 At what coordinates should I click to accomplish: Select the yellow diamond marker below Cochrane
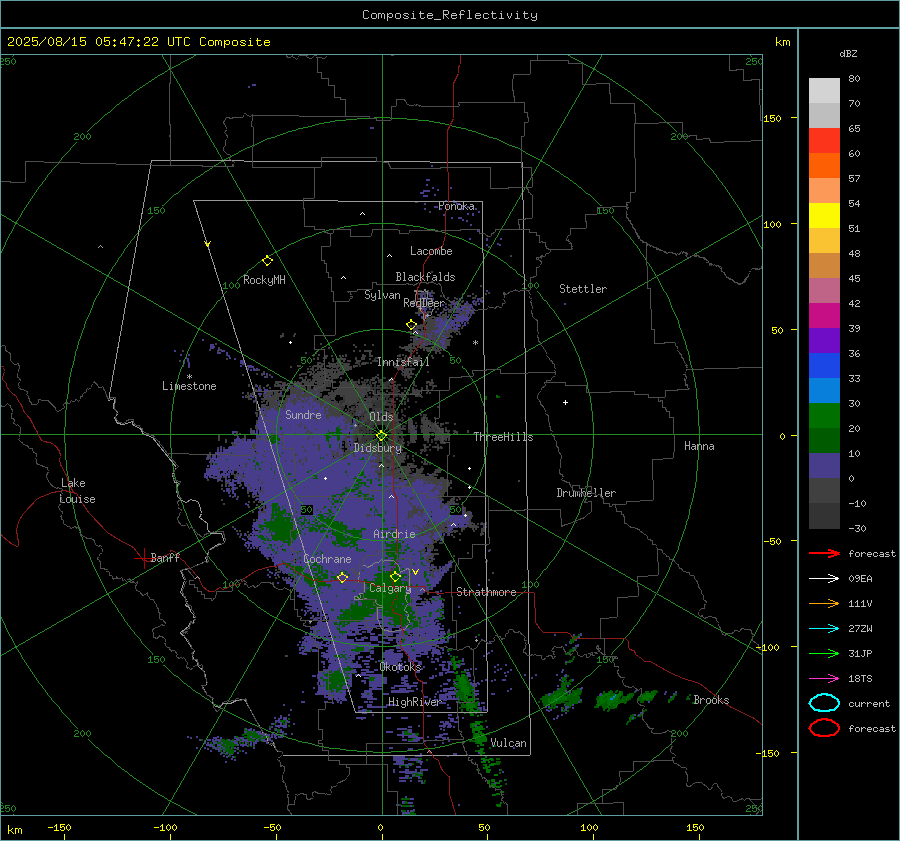click(x=342, y=577)
